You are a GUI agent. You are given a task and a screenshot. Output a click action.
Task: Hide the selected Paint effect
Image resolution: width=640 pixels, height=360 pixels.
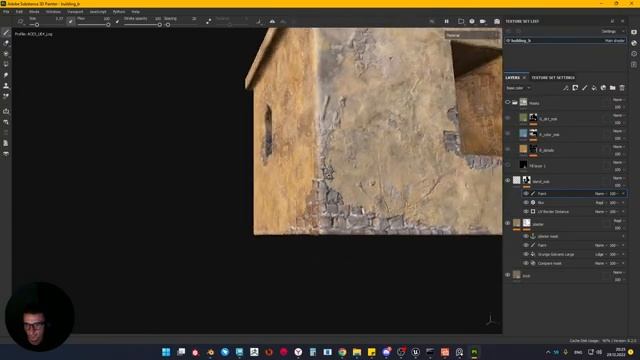pyautogui.click(x=526, y=193)
